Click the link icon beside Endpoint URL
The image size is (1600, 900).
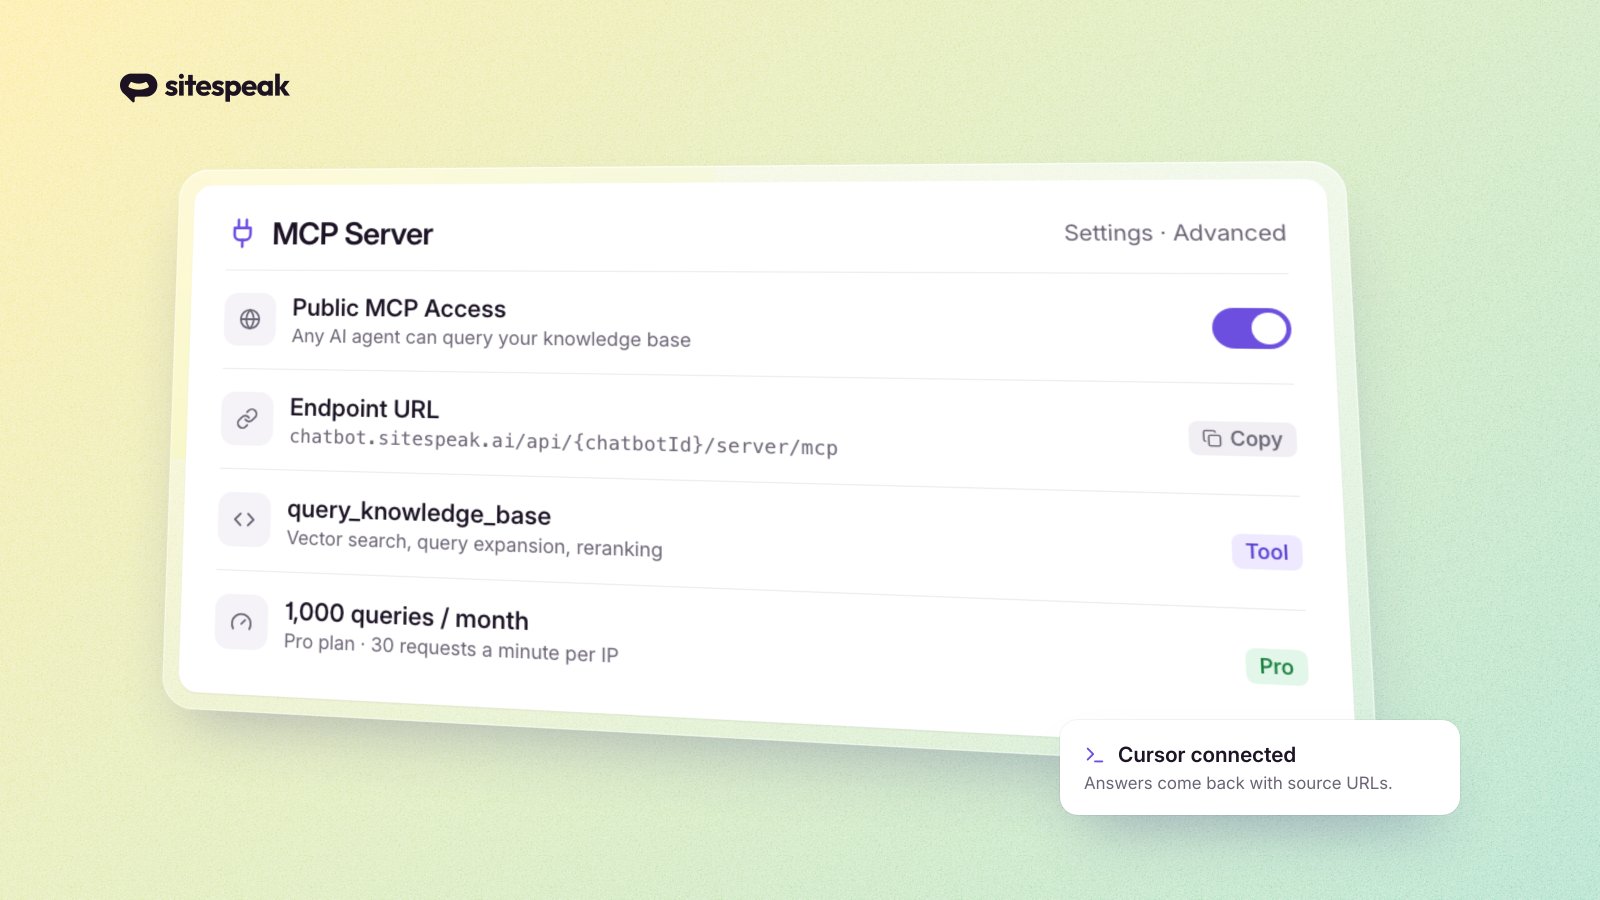point(247,418)
